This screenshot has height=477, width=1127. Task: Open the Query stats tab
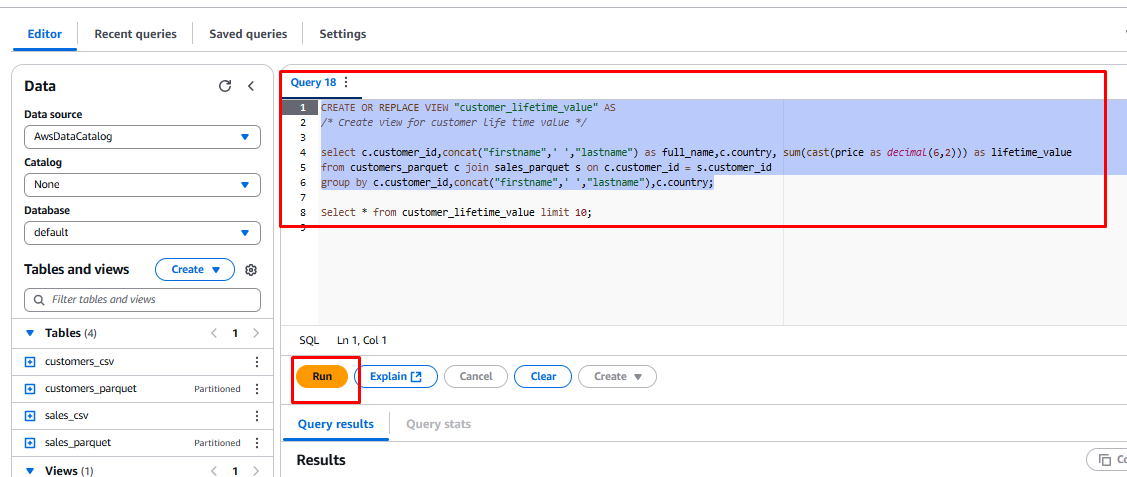click(438, 424)
